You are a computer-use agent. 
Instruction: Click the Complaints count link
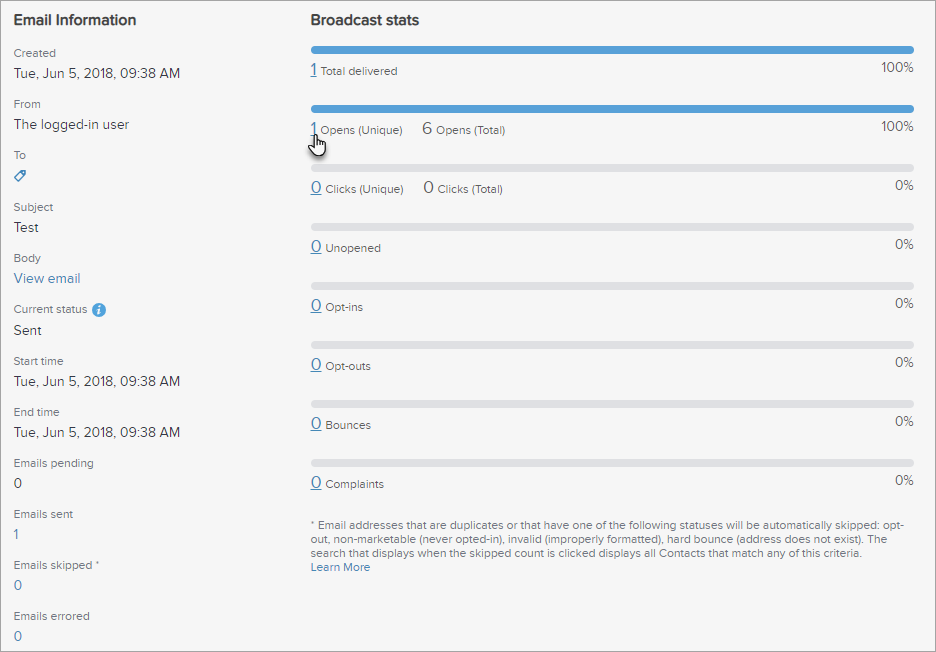tap(316, 483)
